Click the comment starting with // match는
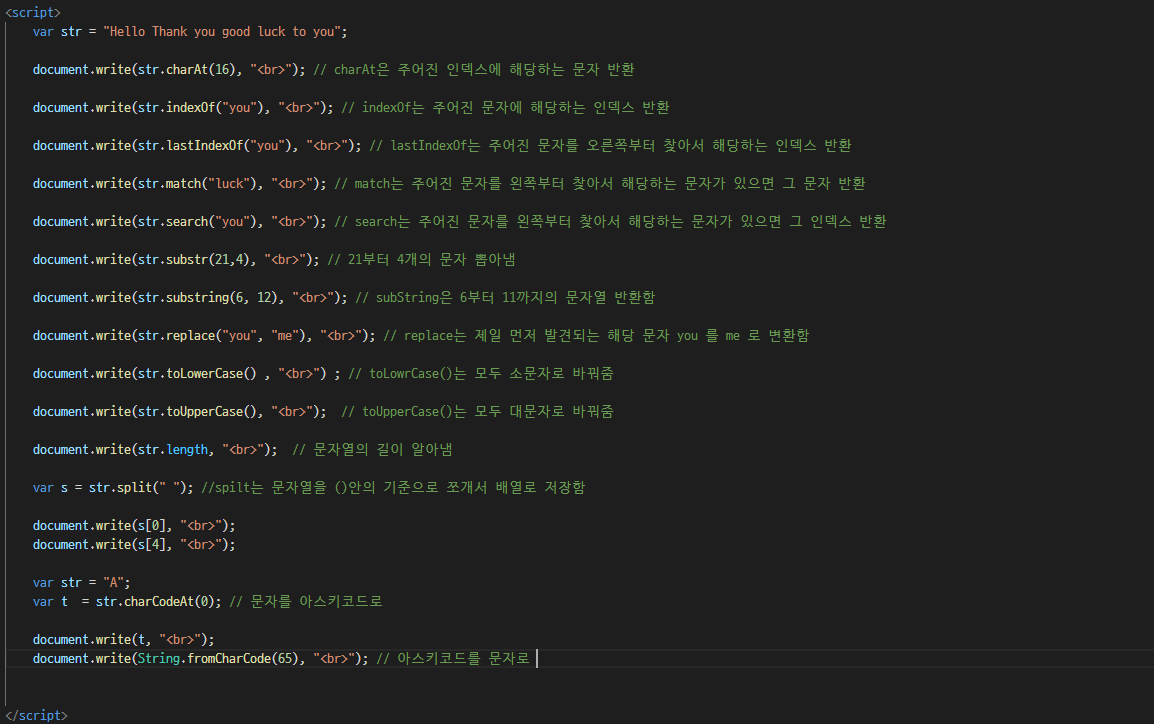The width and height of the screenshot is (1154, 724). [x=600, y=183]
